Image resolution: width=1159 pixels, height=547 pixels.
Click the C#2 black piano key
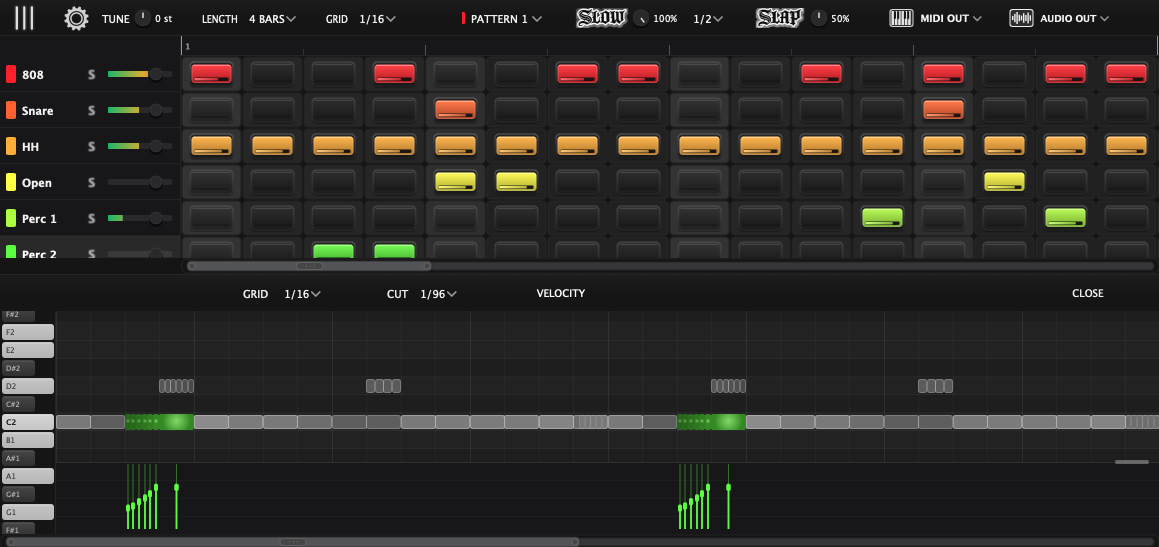[18, 404]
